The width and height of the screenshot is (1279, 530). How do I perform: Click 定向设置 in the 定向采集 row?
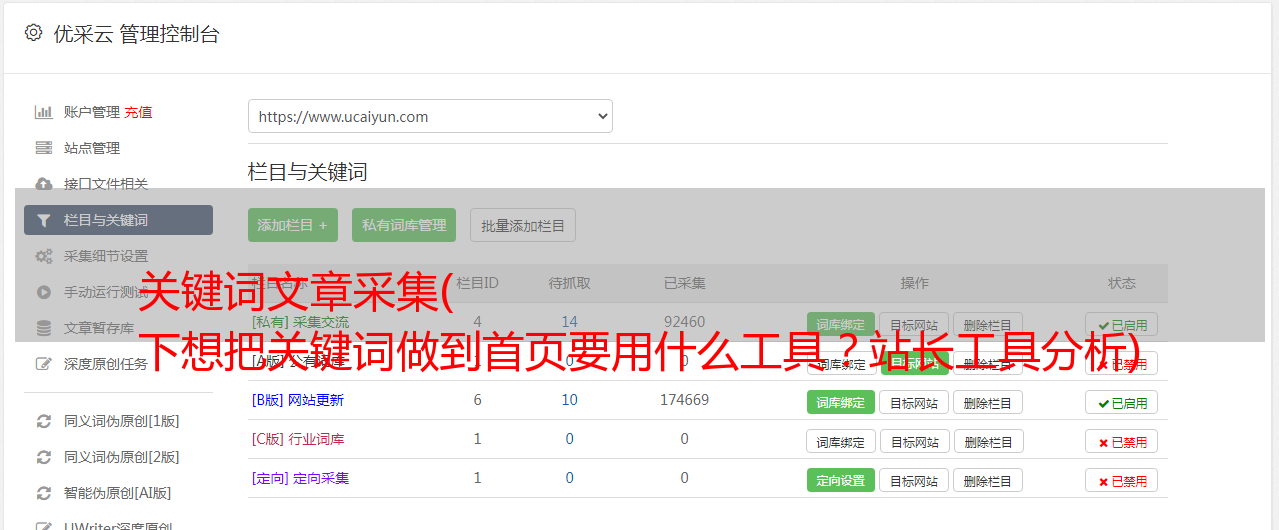(x=840, y=480)
